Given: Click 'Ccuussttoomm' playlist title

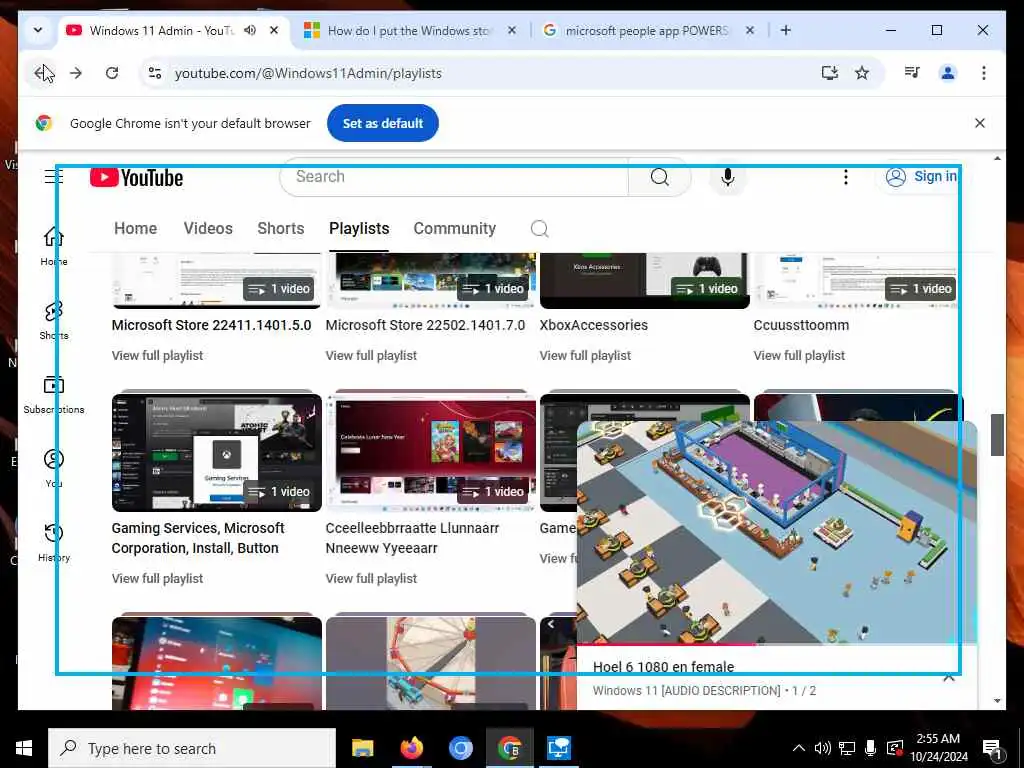Looking at the screenshot, I should 801,325.
